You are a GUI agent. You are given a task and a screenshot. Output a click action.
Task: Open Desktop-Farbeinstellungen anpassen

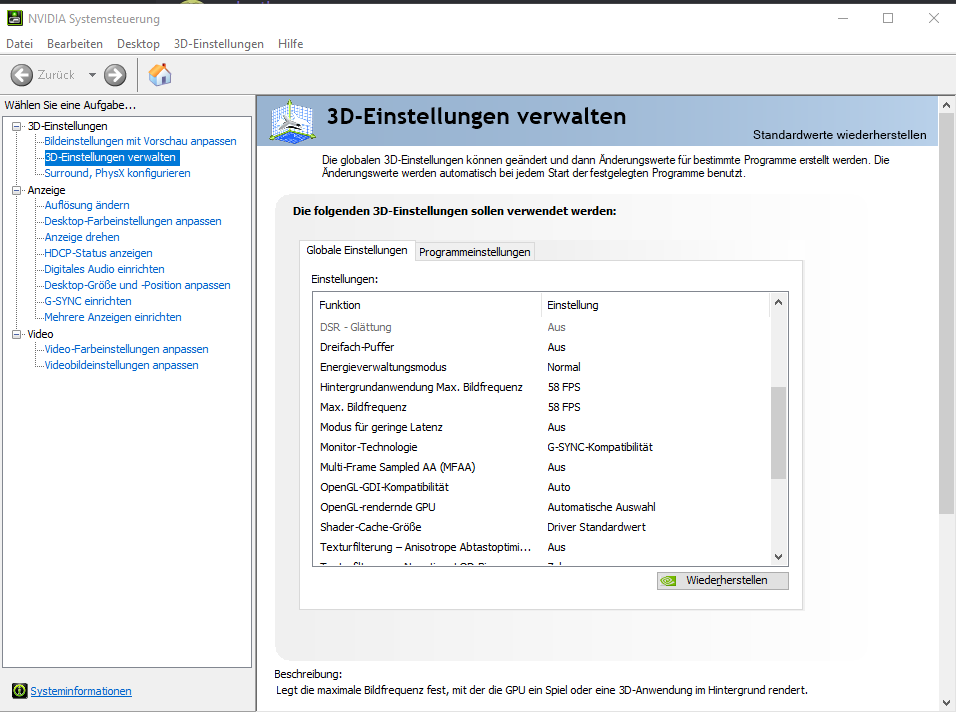(133, 221)
